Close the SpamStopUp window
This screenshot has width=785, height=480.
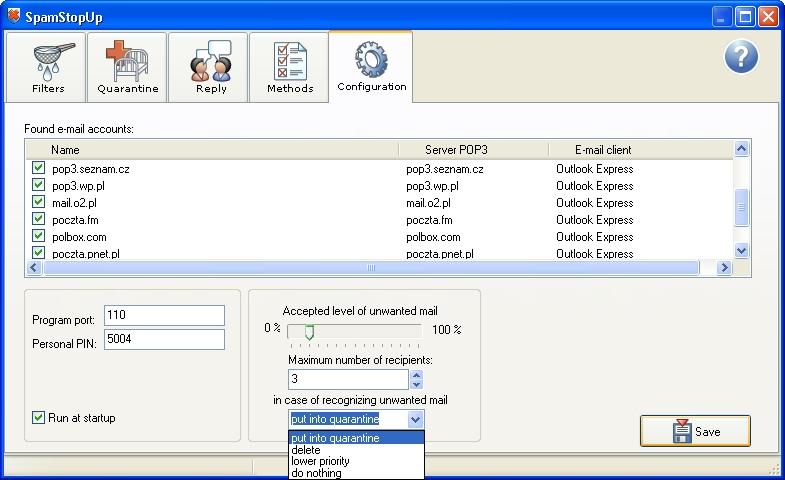[x=768, y=17]
